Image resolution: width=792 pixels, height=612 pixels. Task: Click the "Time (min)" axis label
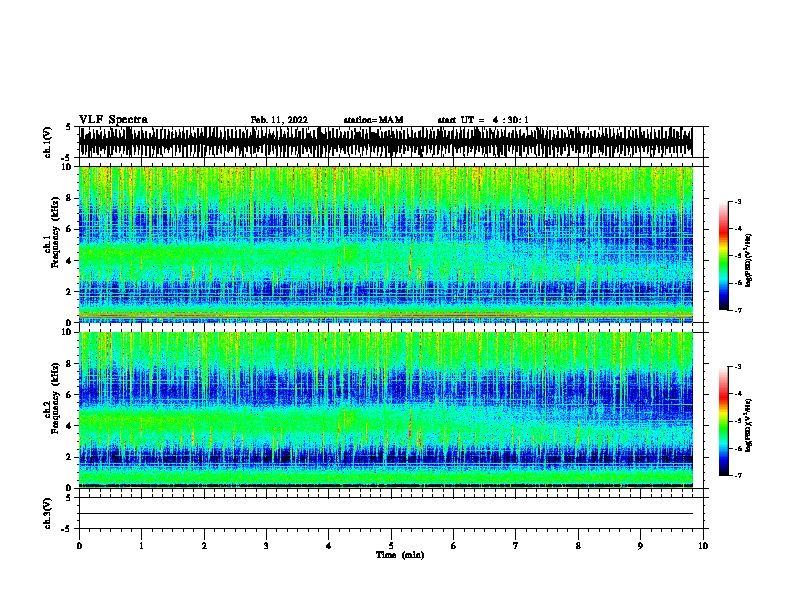point(400,555)
